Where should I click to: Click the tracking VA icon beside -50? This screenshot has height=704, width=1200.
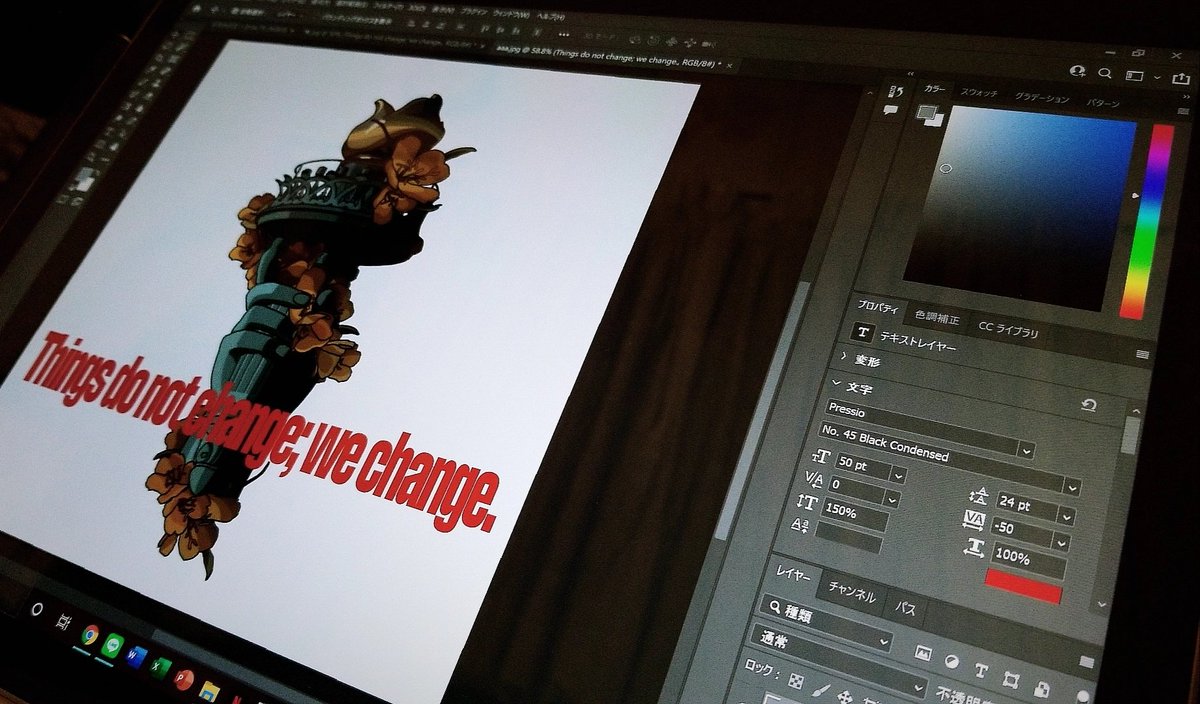pyautogui.click(x=974, y=518)
